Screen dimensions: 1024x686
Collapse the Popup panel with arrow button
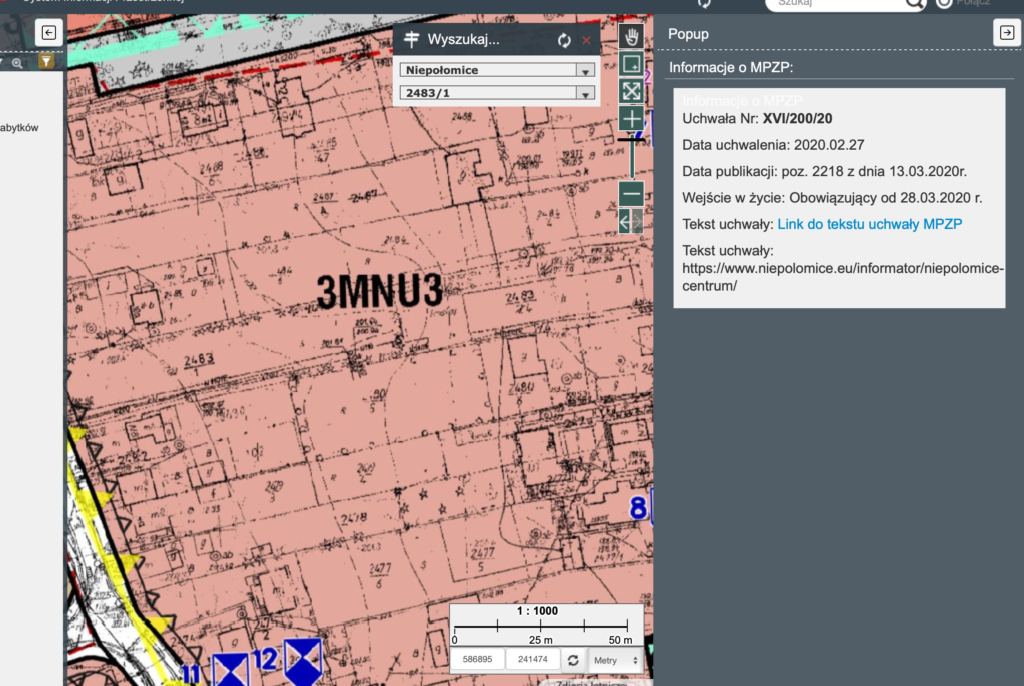pos(1006,32)
